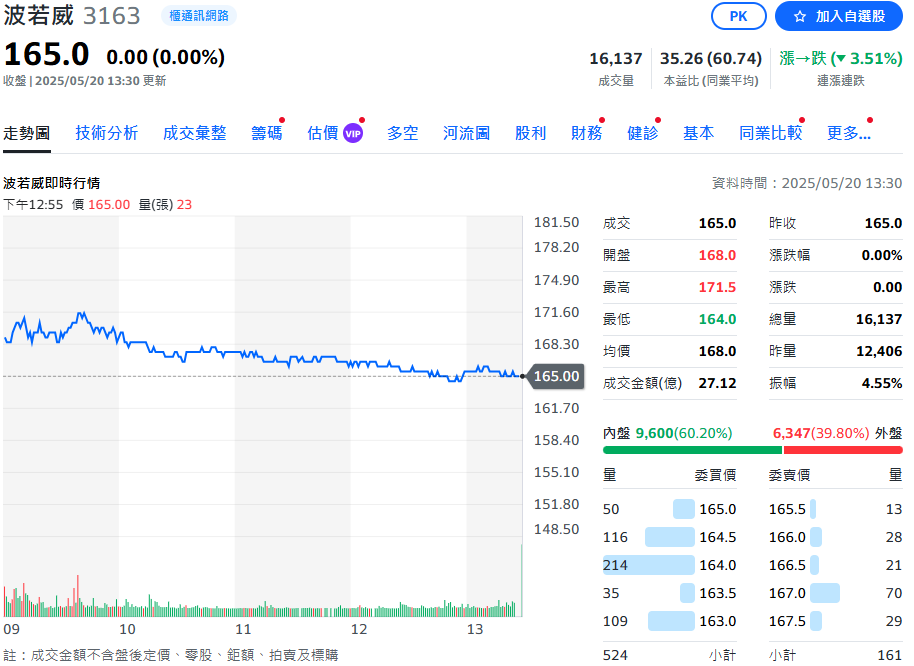Click ask price 166.5 in order book
The width and height of the screenshot is (914, 666).
[787, 565]
